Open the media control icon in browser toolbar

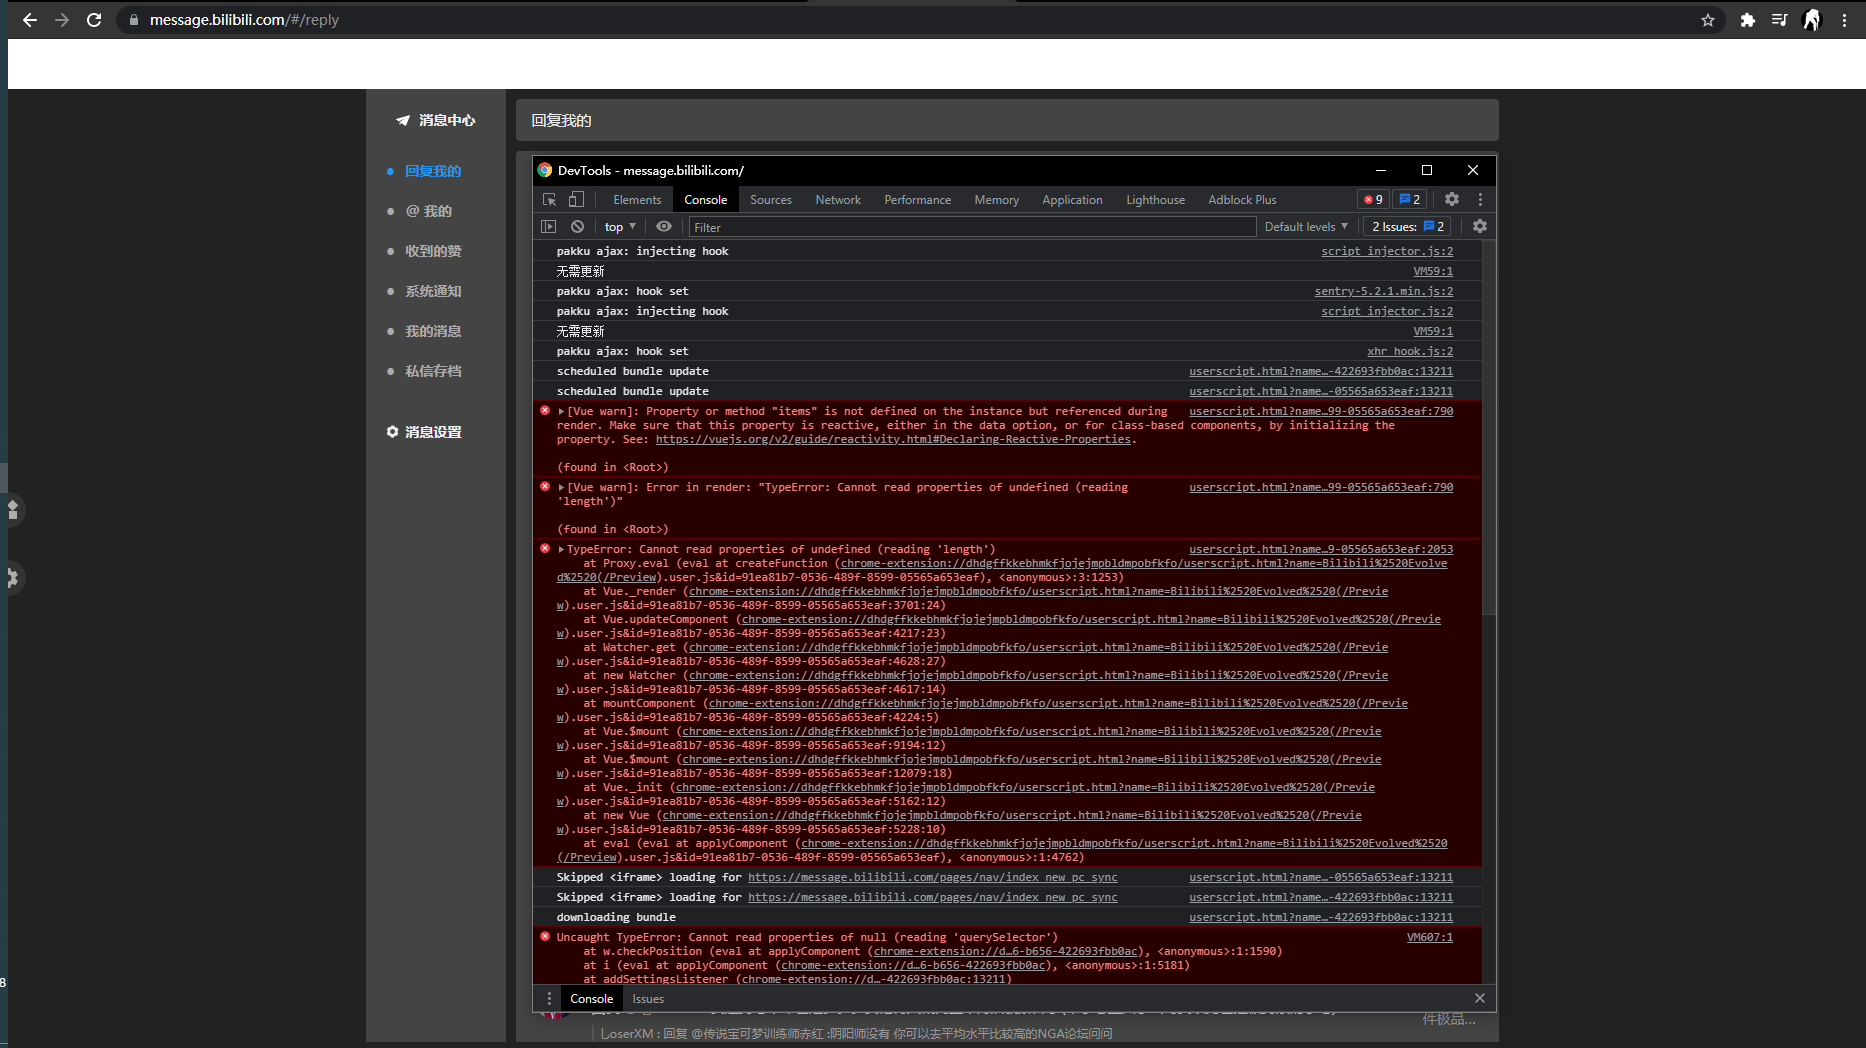pyautogui.click(x=1779, y=20)
